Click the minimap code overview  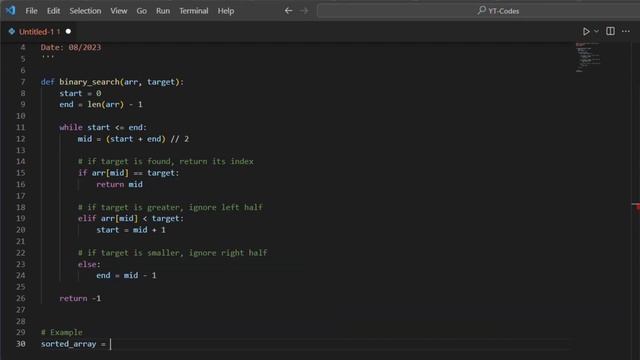tap(588, 57)
